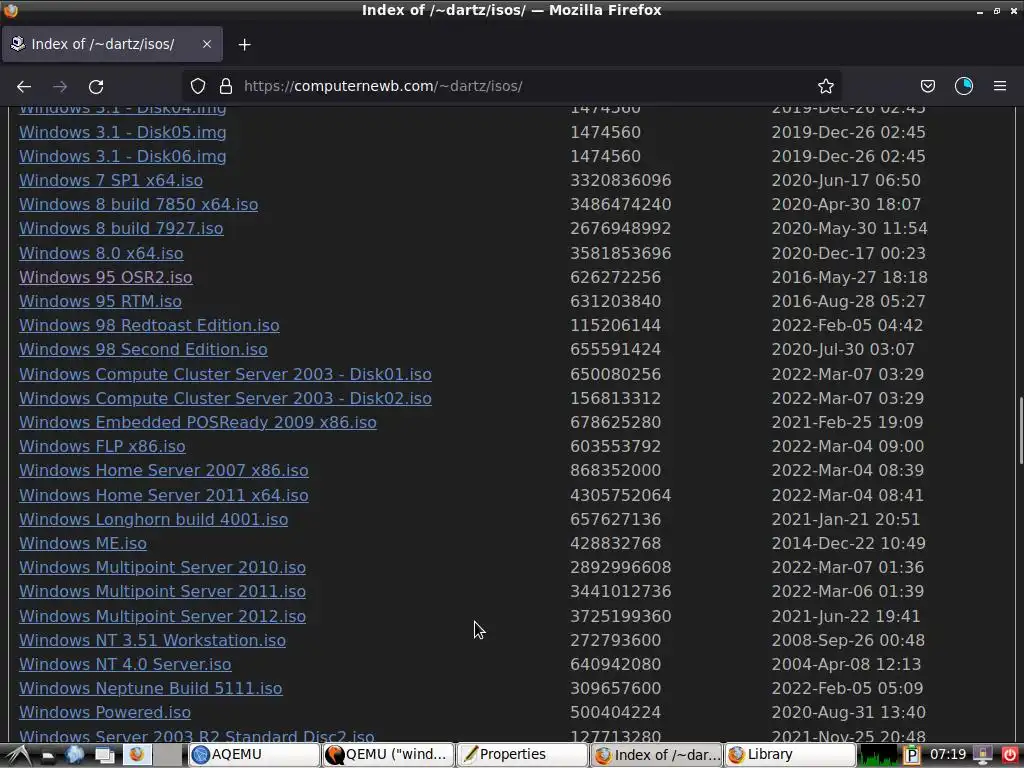This screenshot has width=1024, height=768.
Task: Open Compute Cluster Server 2003 Disk02.iso link
Action: tap(225, 398)
